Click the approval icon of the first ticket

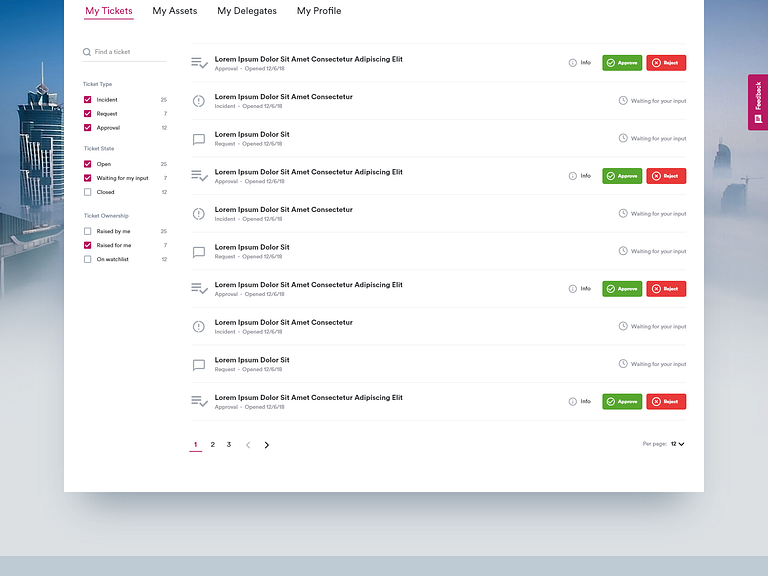point(199,63)
